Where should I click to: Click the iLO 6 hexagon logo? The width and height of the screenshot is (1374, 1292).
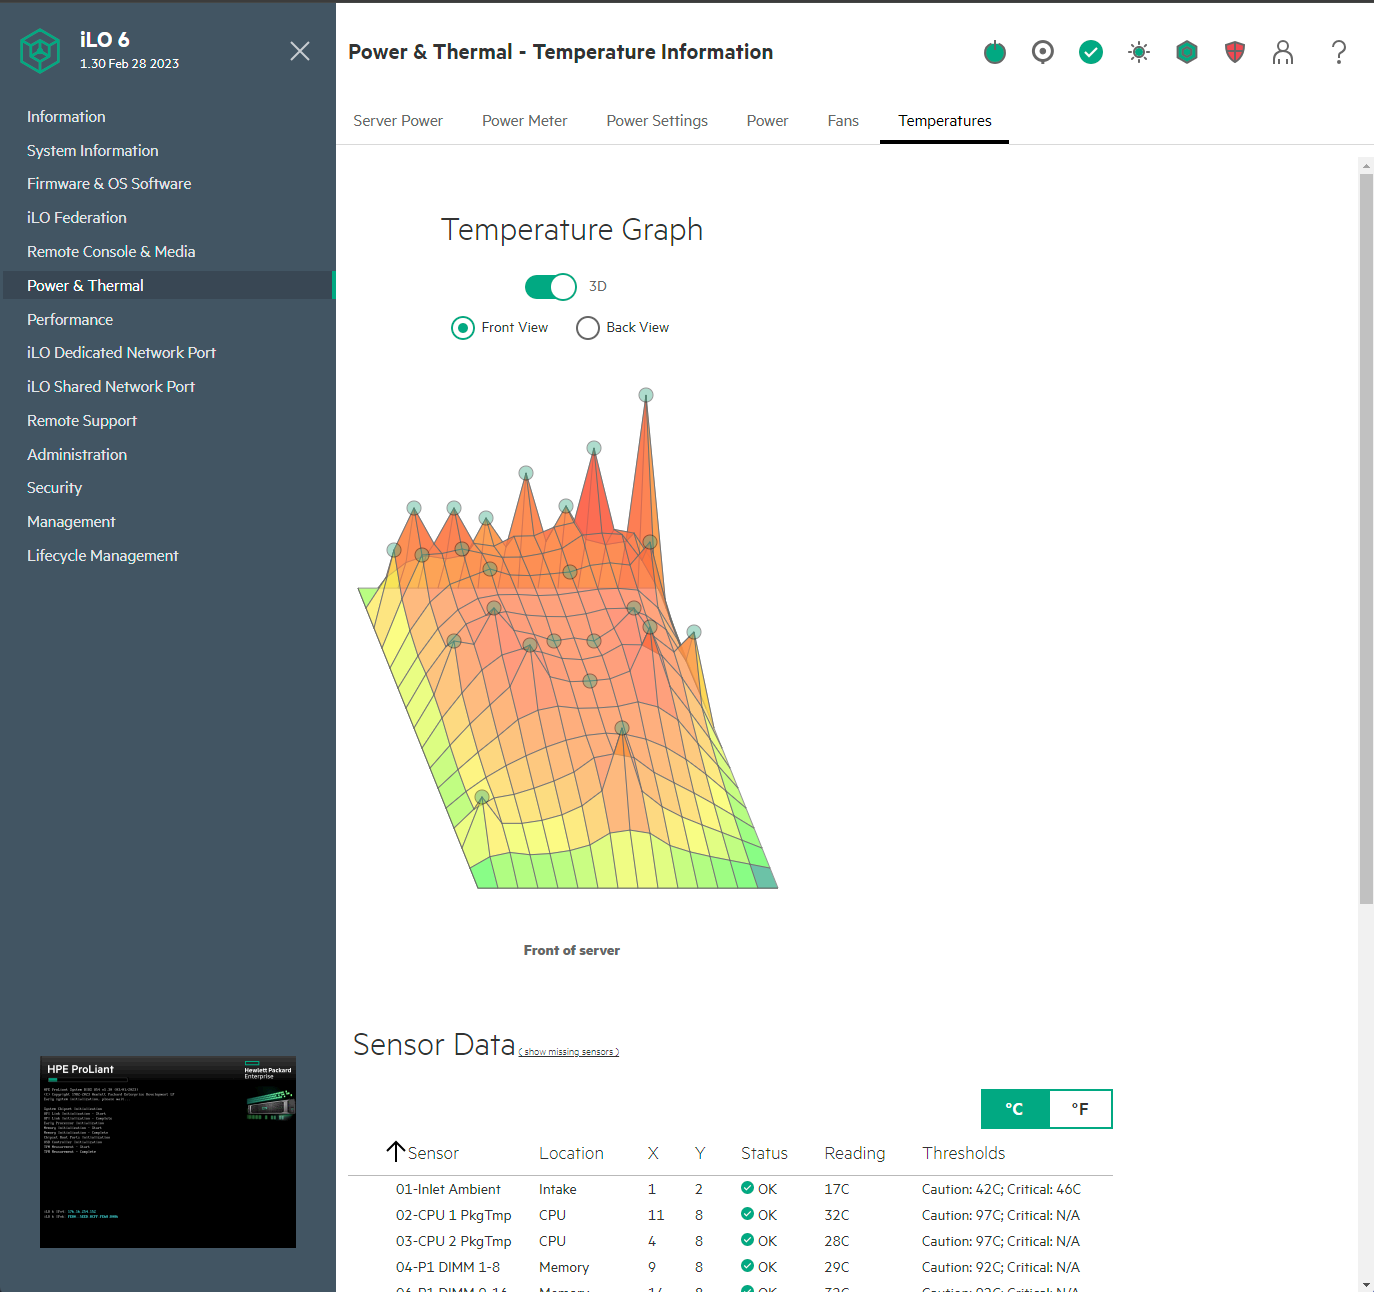coord(40,51)
